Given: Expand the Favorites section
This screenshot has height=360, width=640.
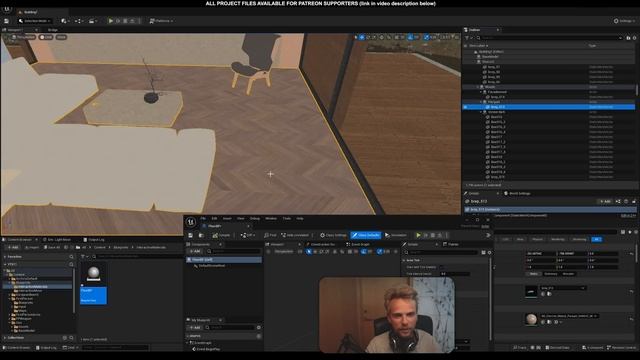Looking at the screenshot, I should (5, 257).
